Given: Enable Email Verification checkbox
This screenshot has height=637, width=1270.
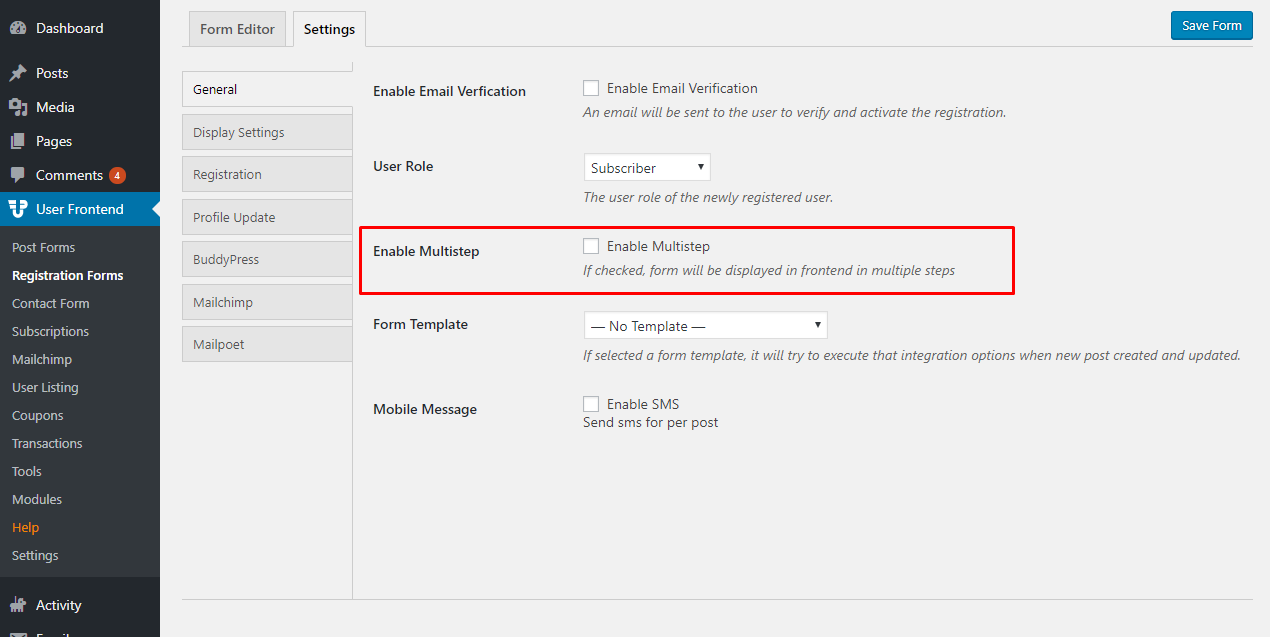Looking at the screenshot, I should click(591, 88).
